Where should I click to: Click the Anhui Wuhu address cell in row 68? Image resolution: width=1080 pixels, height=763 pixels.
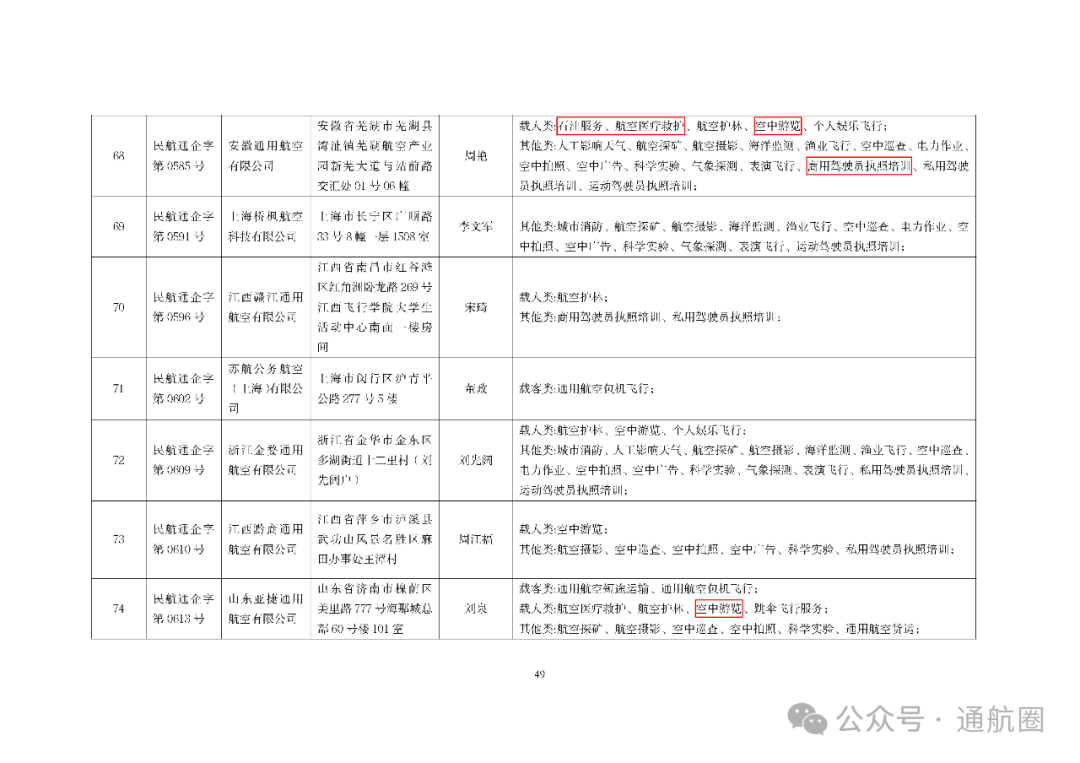375,156
